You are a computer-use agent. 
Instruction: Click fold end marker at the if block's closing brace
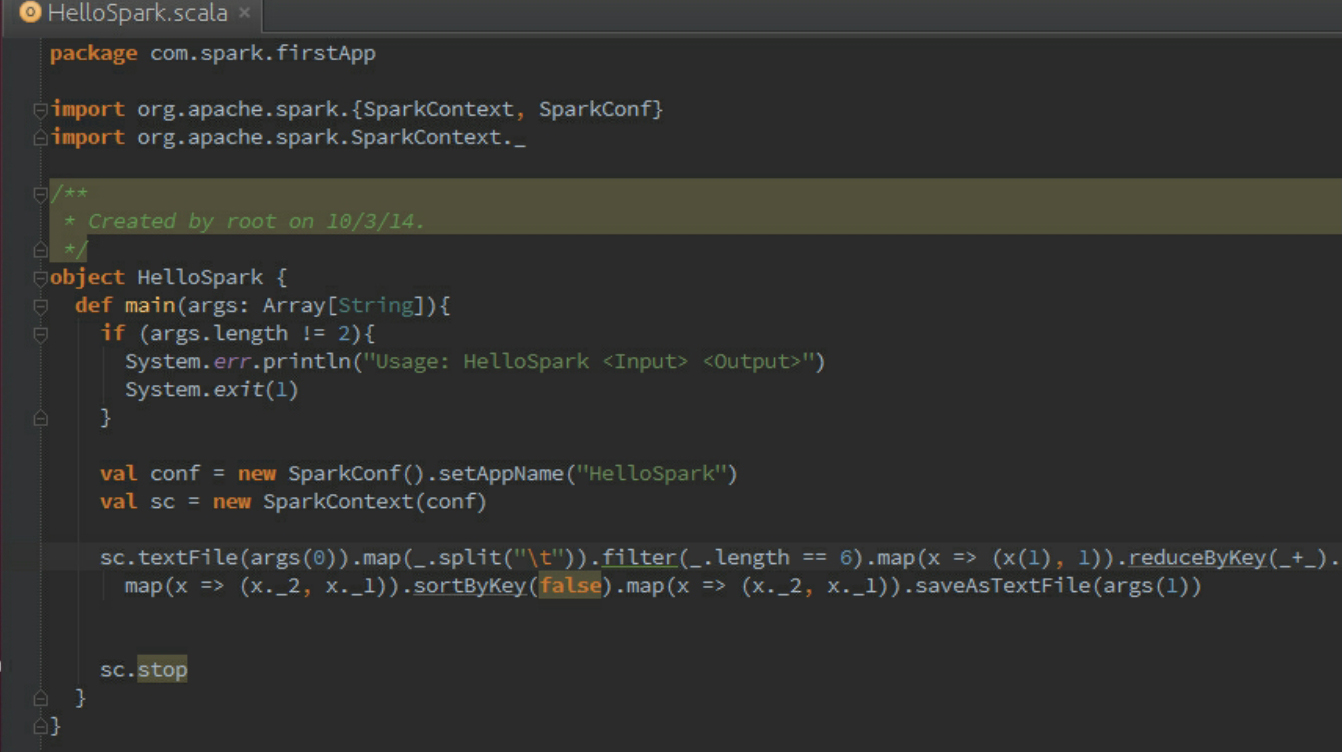40,418
